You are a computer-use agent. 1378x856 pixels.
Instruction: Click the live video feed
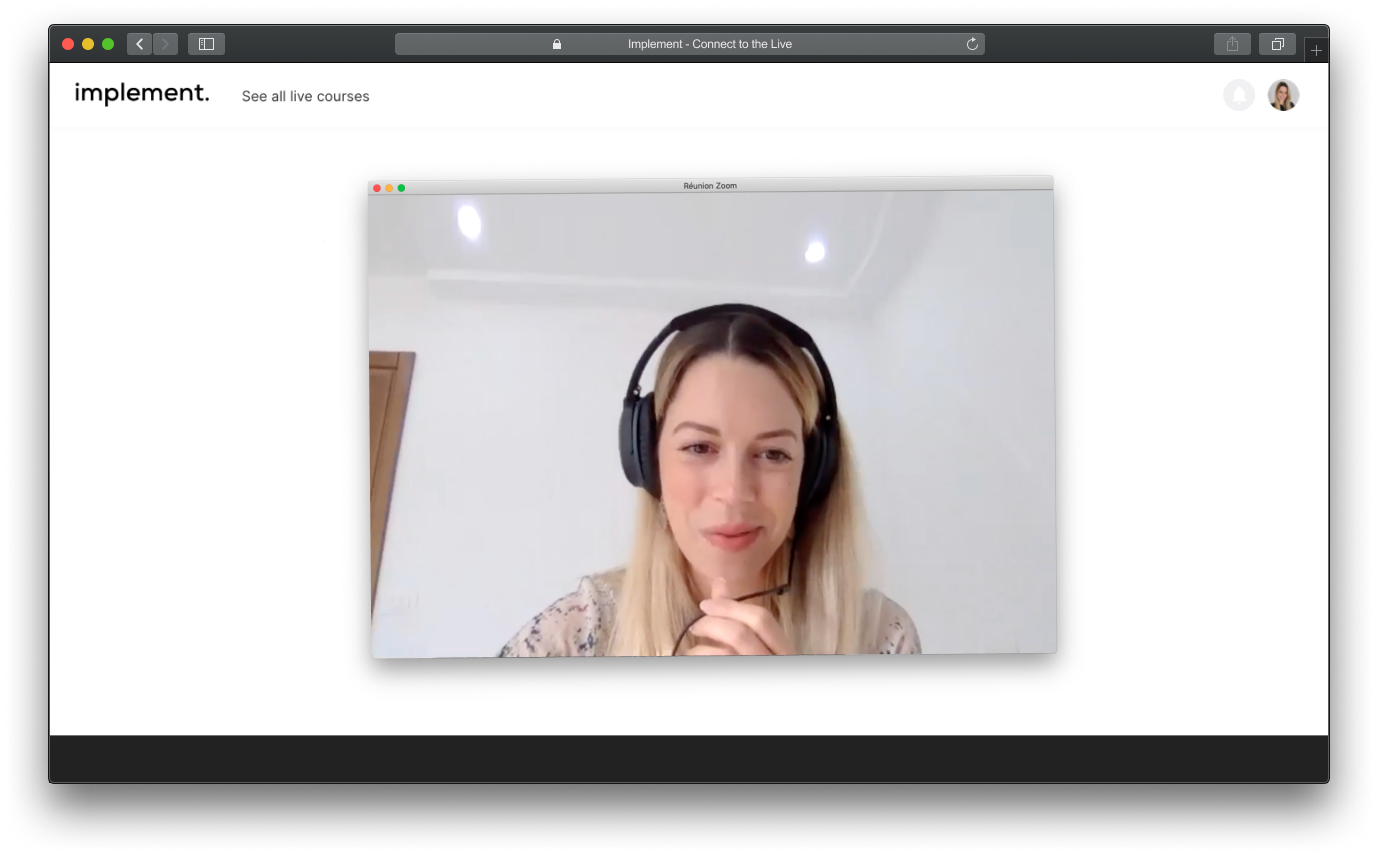click(x=712, y=425)
